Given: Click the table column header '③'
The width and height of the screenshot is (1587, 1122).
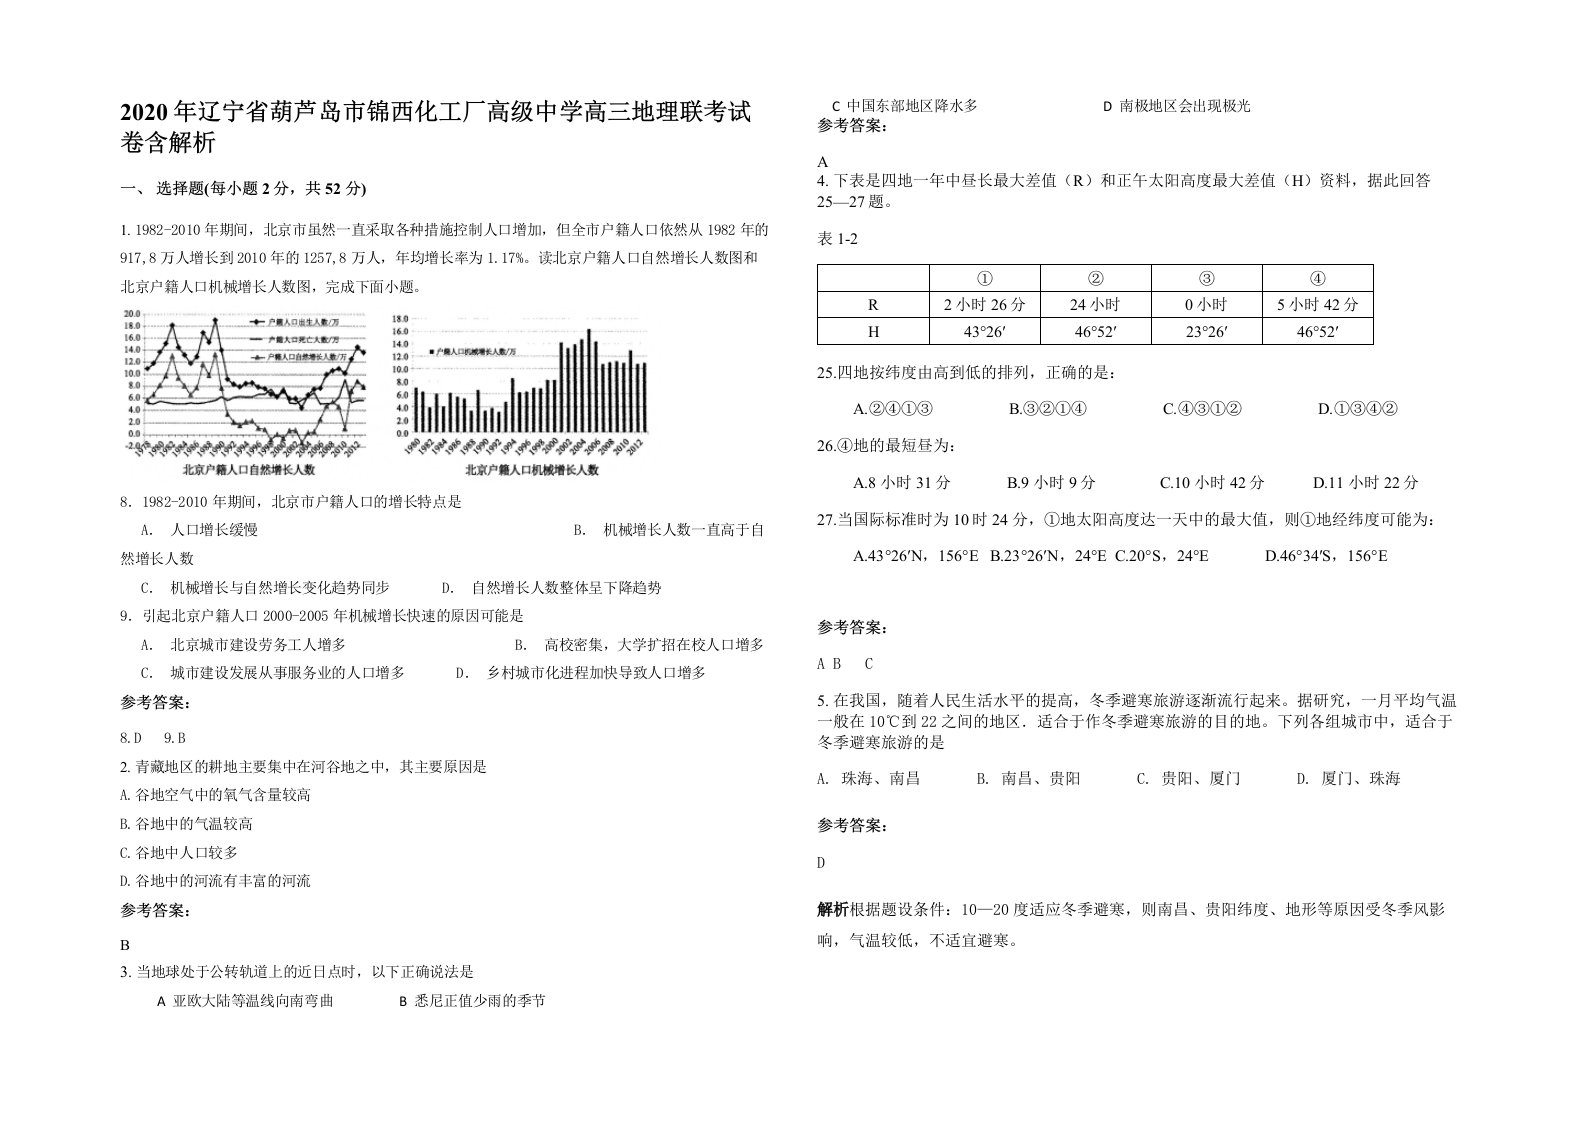Looking at the screenshot, I should (x=1206, y=279).
